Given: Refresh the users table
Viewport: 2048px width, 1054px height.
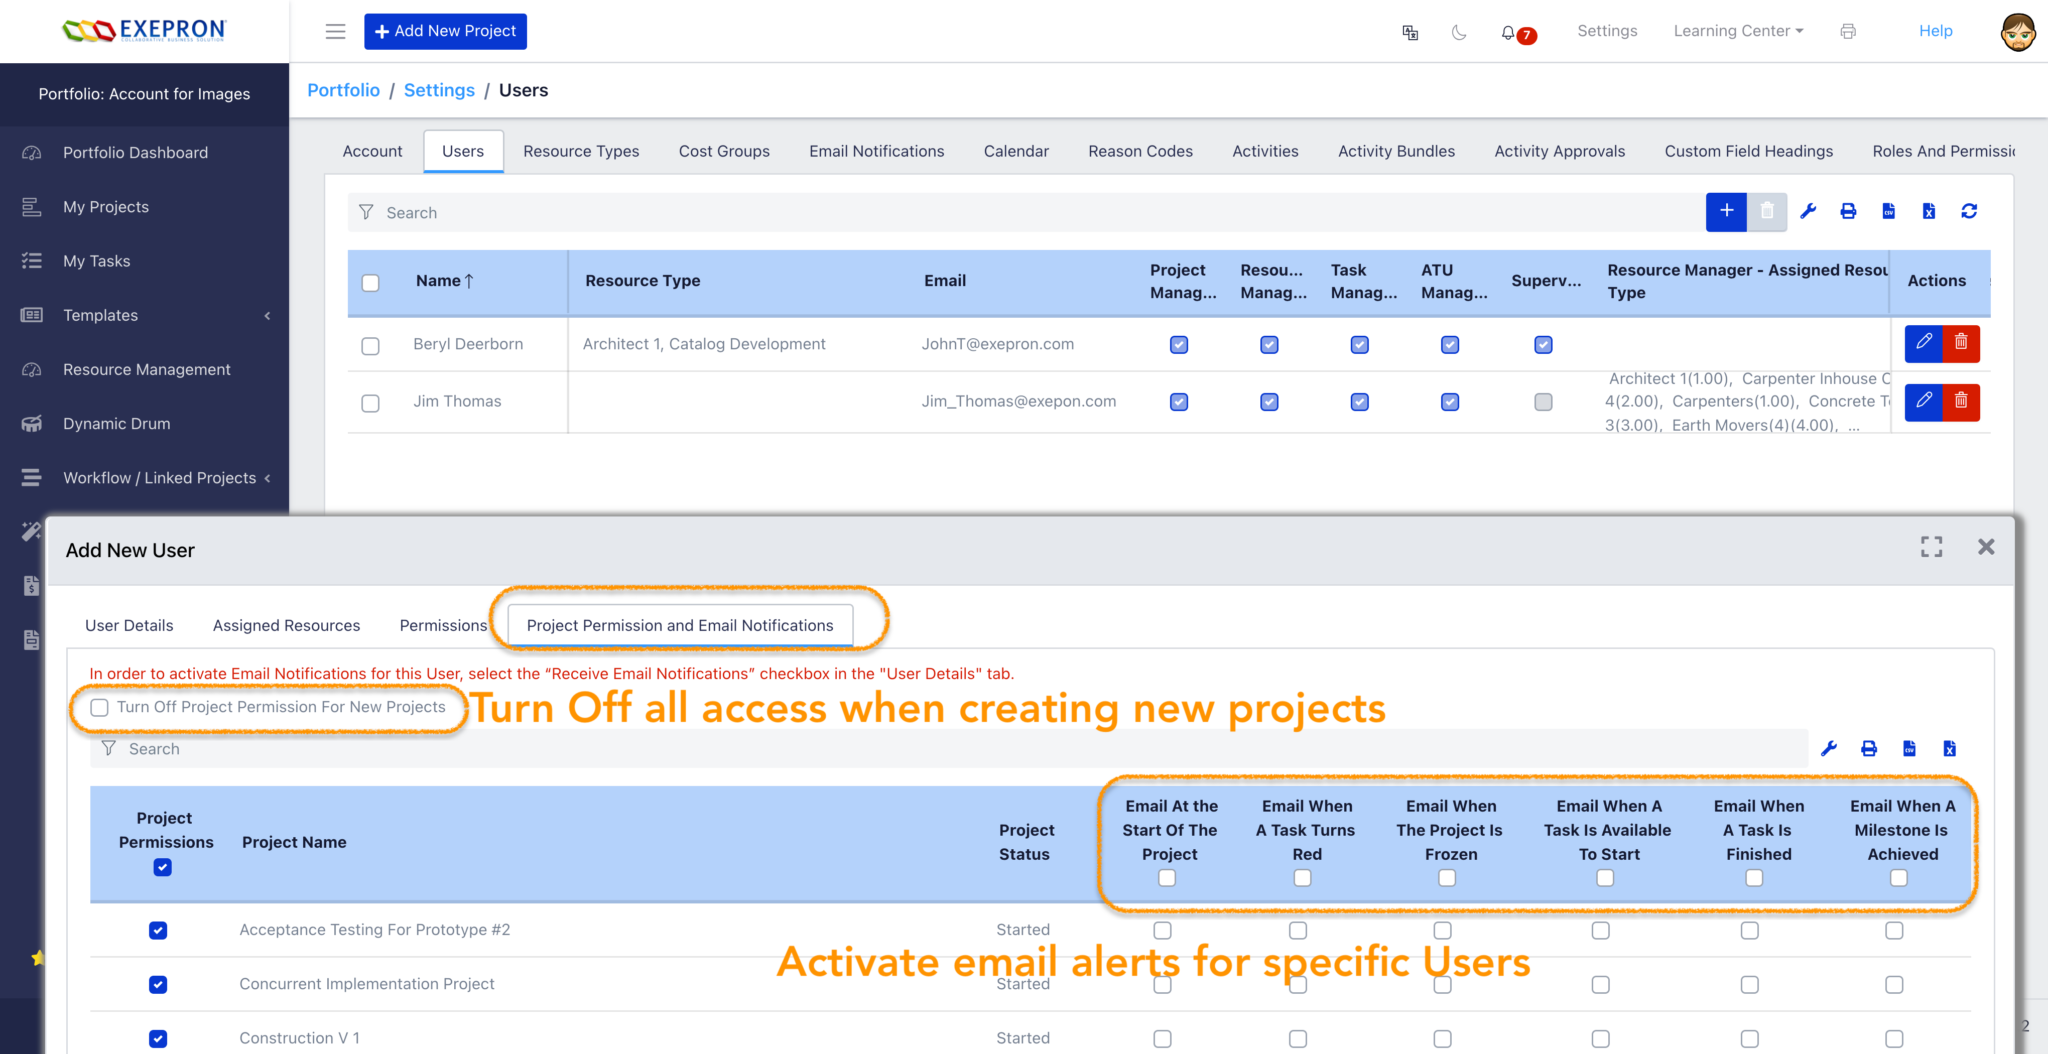Looking at the screenshot, I should 1969,211.
